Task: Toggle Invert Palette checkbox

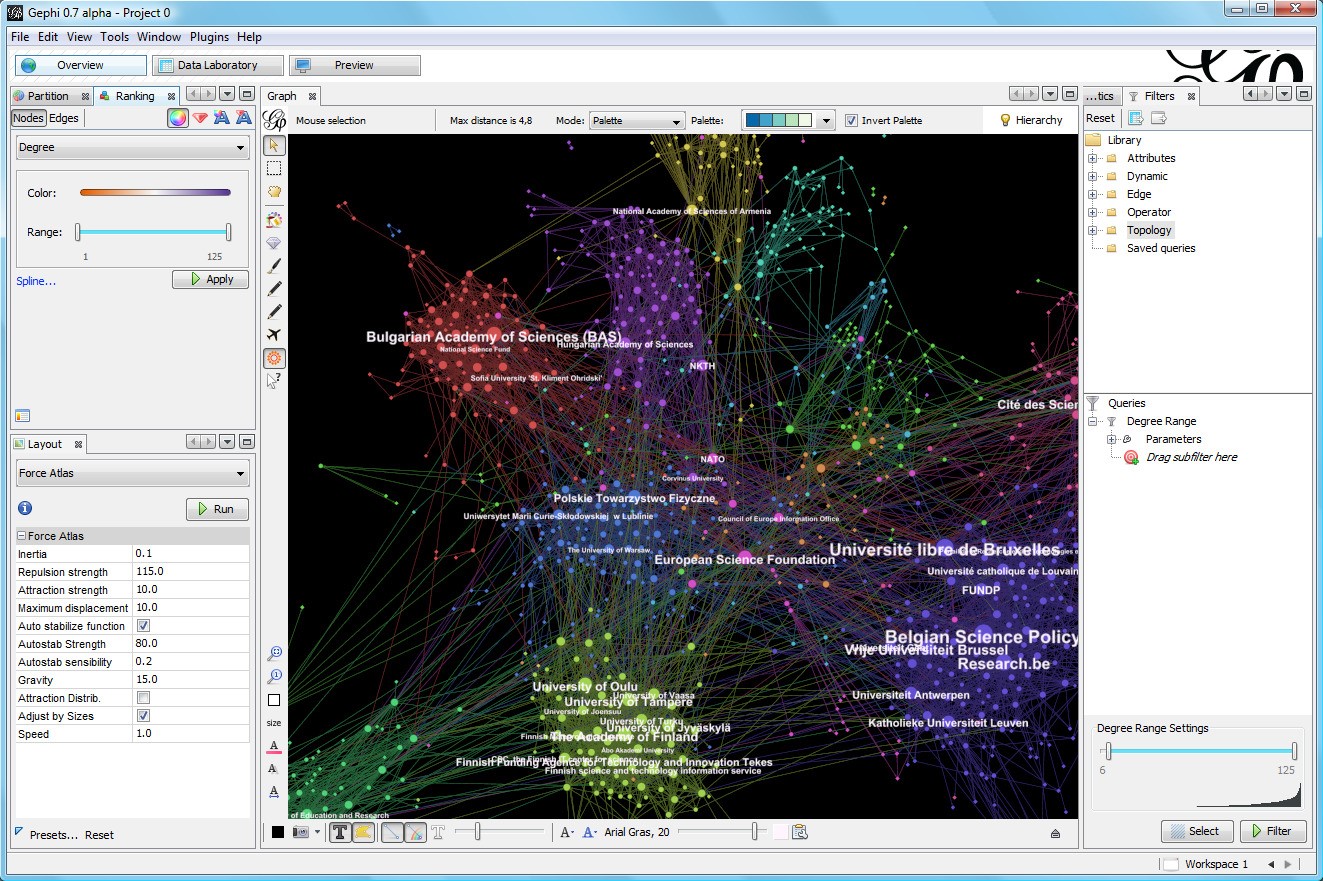Action: click(x=851, y=121)
